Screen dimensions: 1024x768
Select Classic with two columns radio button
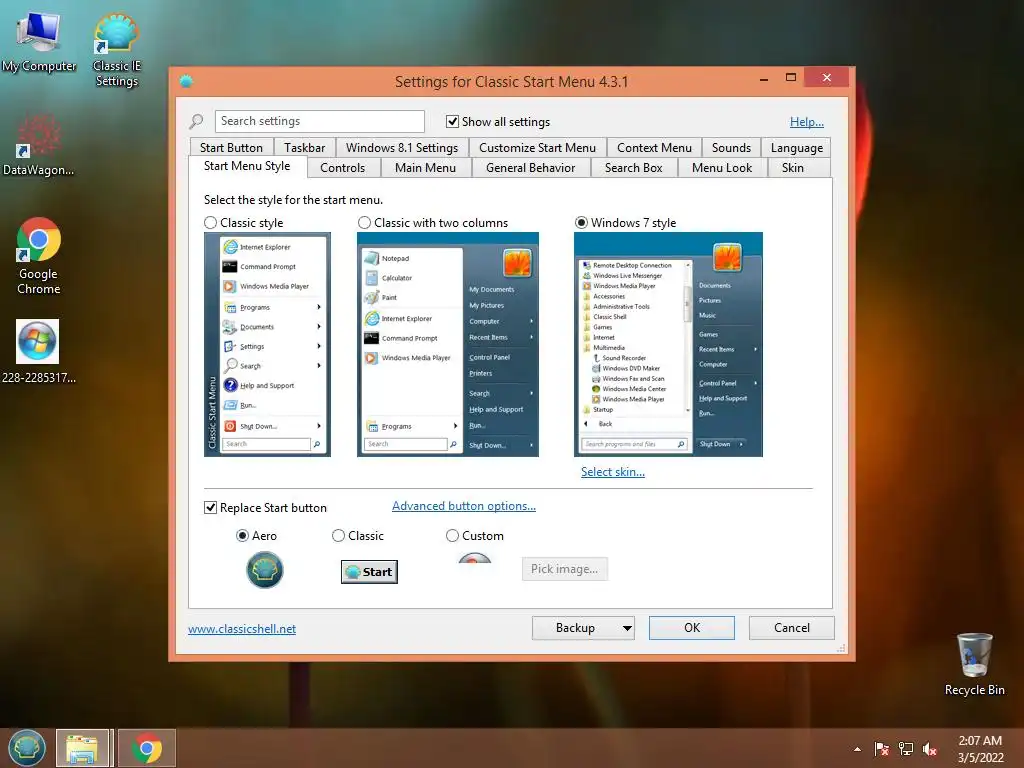tap(364, 223)
